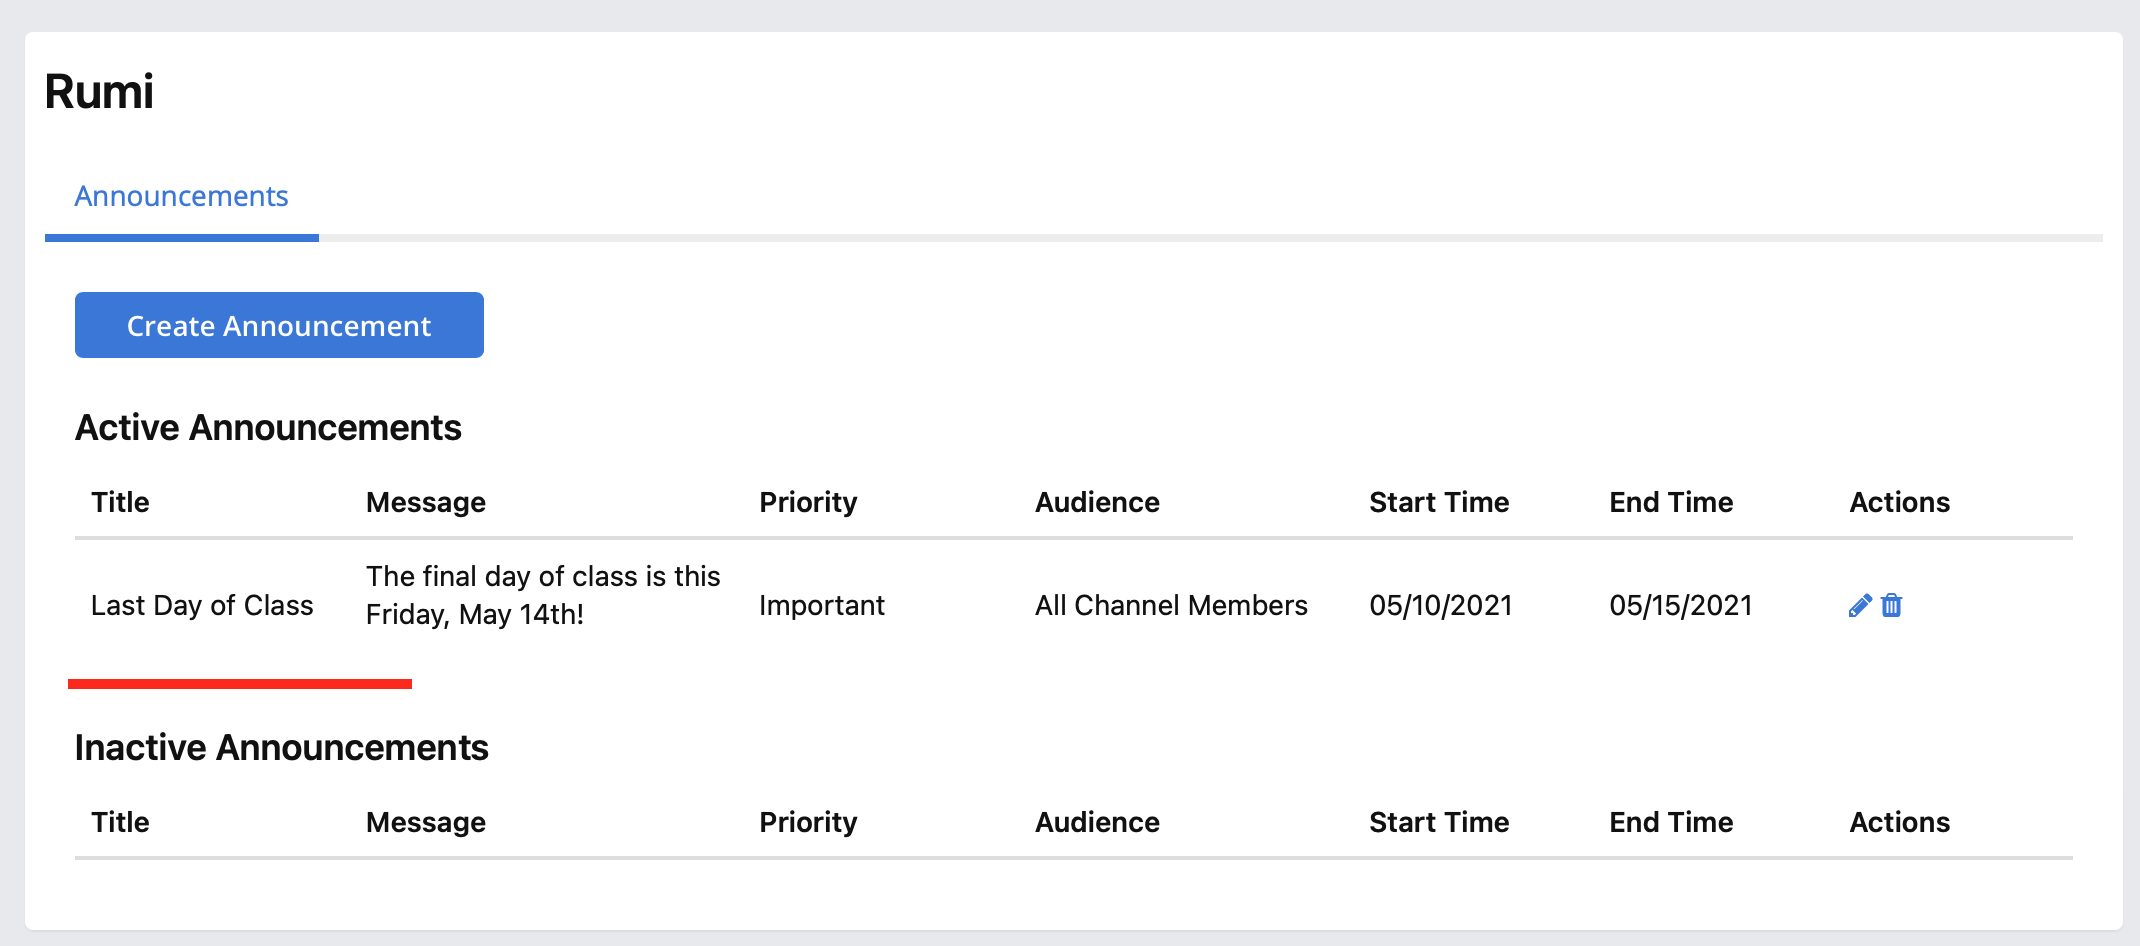Screen dimensions: 2140x946
Task: Click the Priority column header in Inactive Announcements
Action: (808, 822)
